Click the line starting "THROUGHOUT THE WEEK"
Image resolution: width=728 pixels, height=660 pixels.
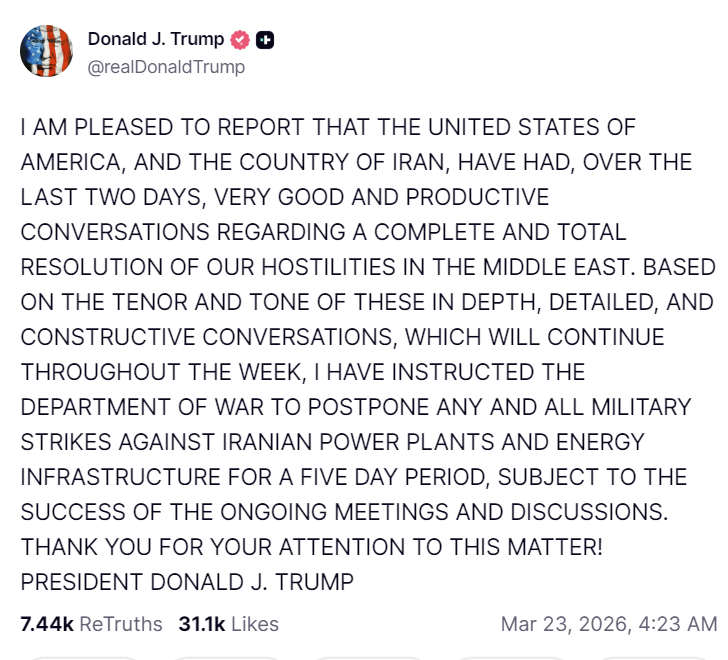pyautogui.click(x=302, y=372)
